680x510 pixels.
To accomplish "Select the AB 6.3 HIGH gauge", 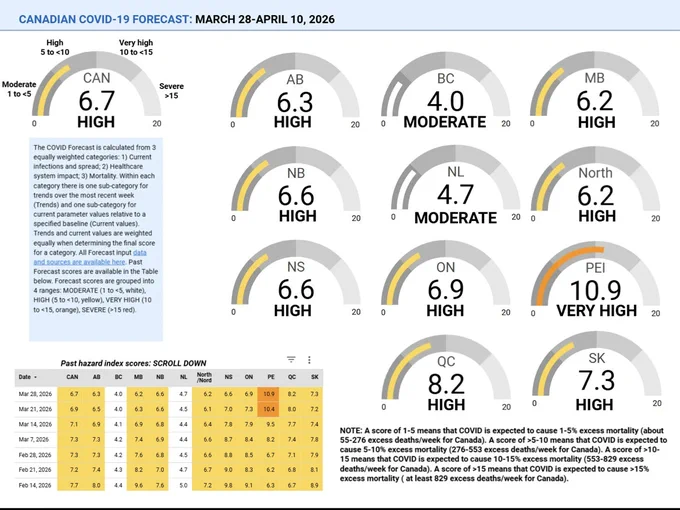I will (295, 91).
